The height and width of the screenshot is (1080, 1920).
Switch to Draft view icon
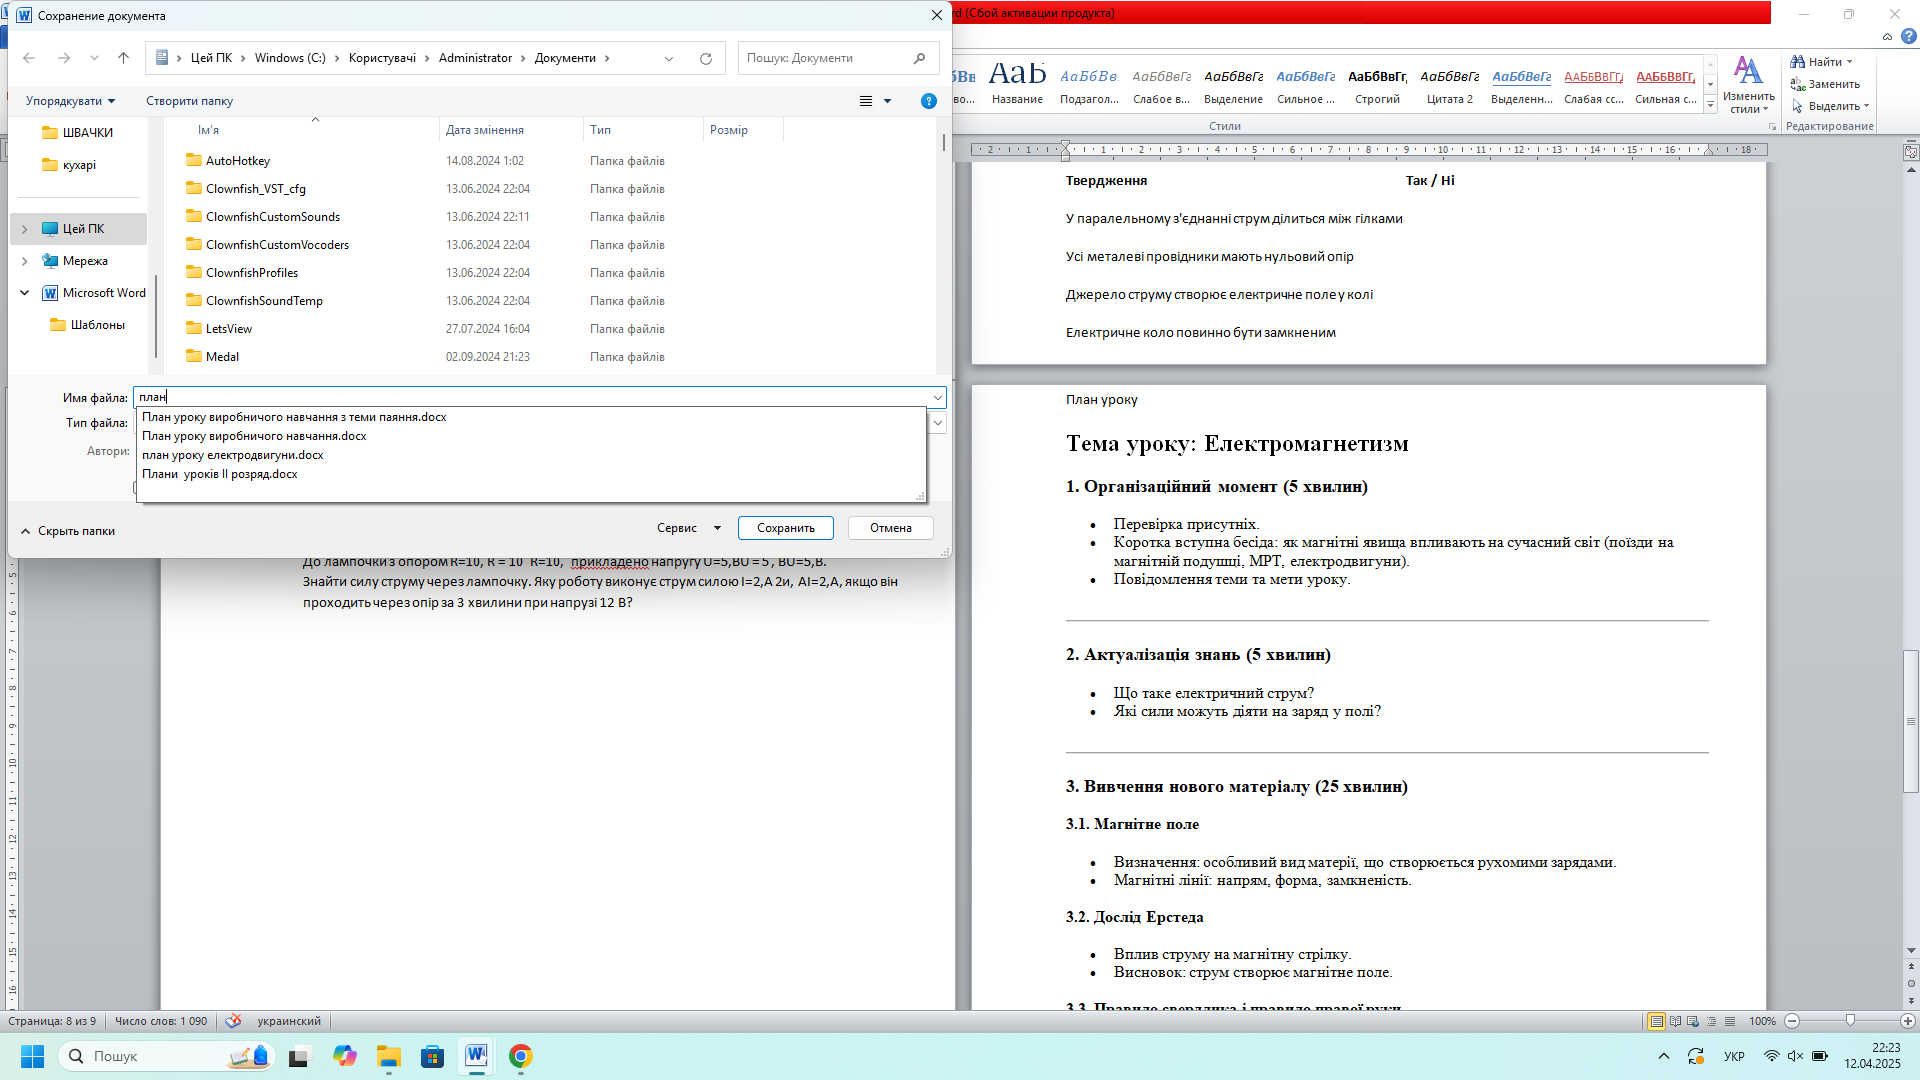[1730, 1021]
